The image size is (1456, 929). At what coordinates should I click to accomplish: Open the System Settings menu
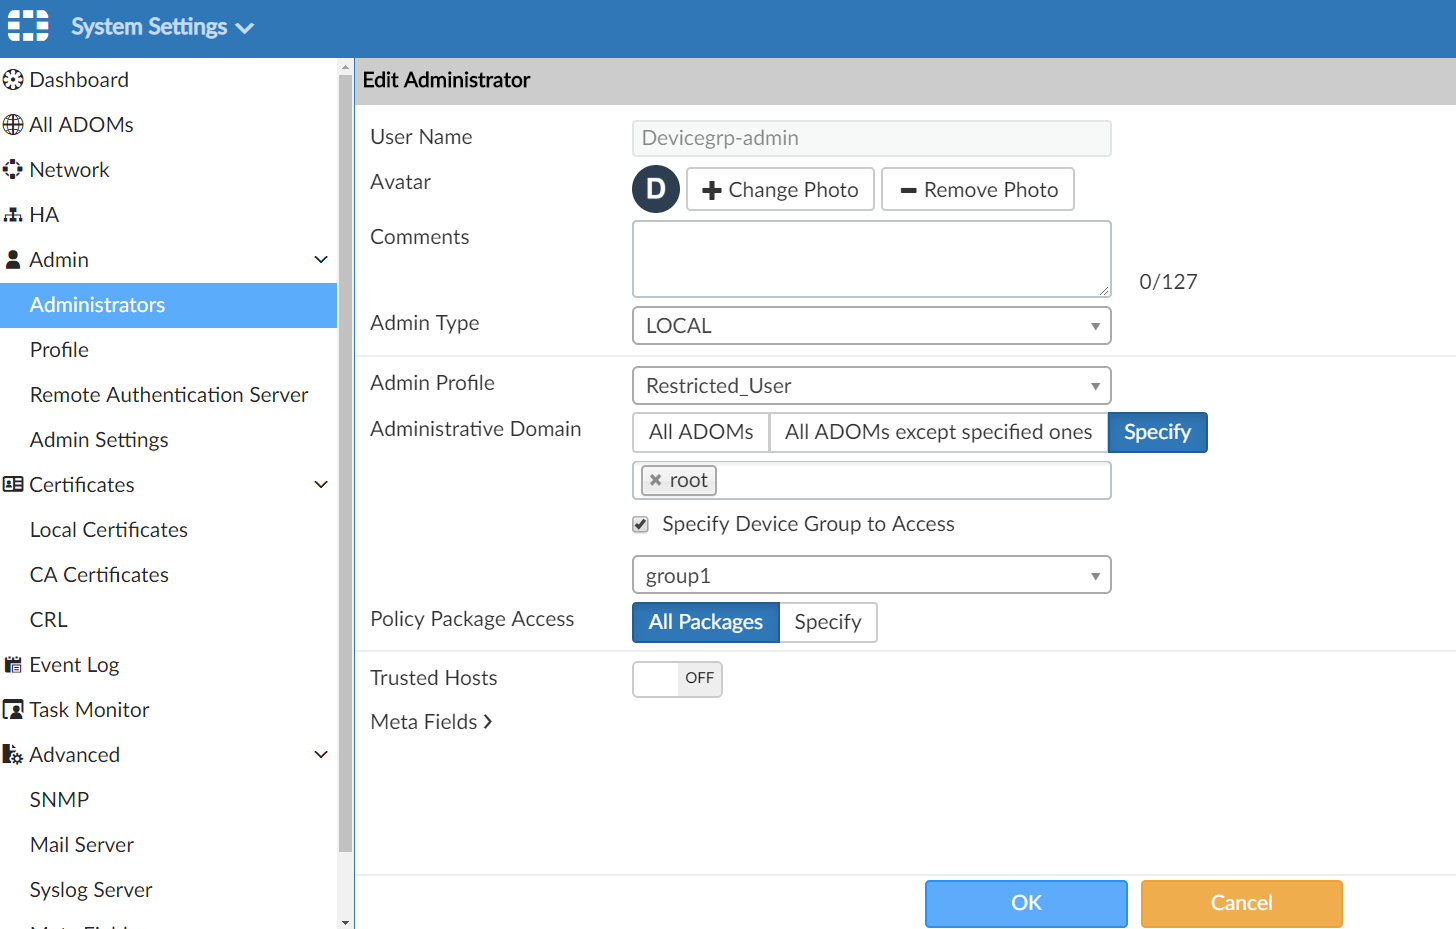point(161,27)
